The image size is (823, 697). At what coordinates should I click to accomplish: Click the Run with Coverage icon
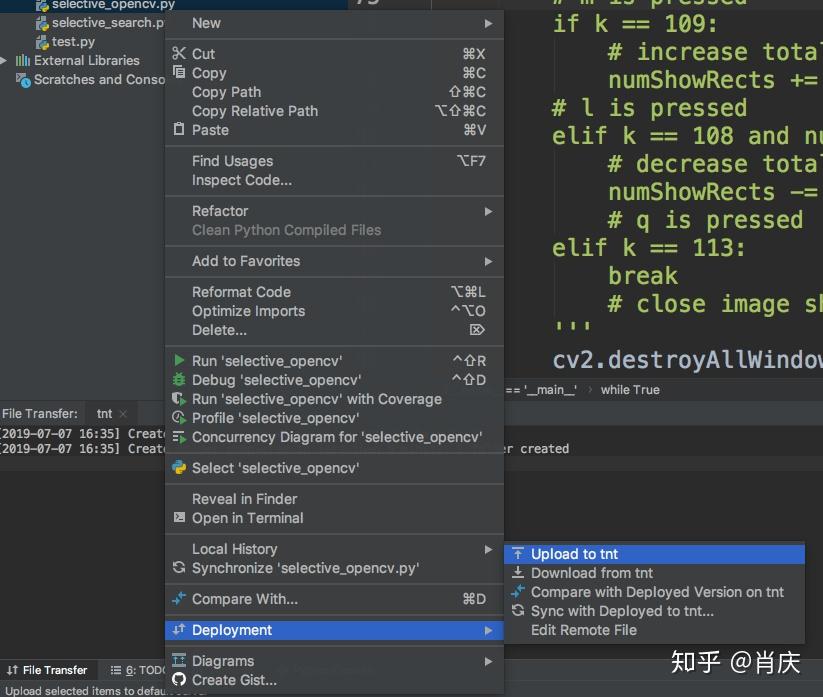tap(179, 398)
